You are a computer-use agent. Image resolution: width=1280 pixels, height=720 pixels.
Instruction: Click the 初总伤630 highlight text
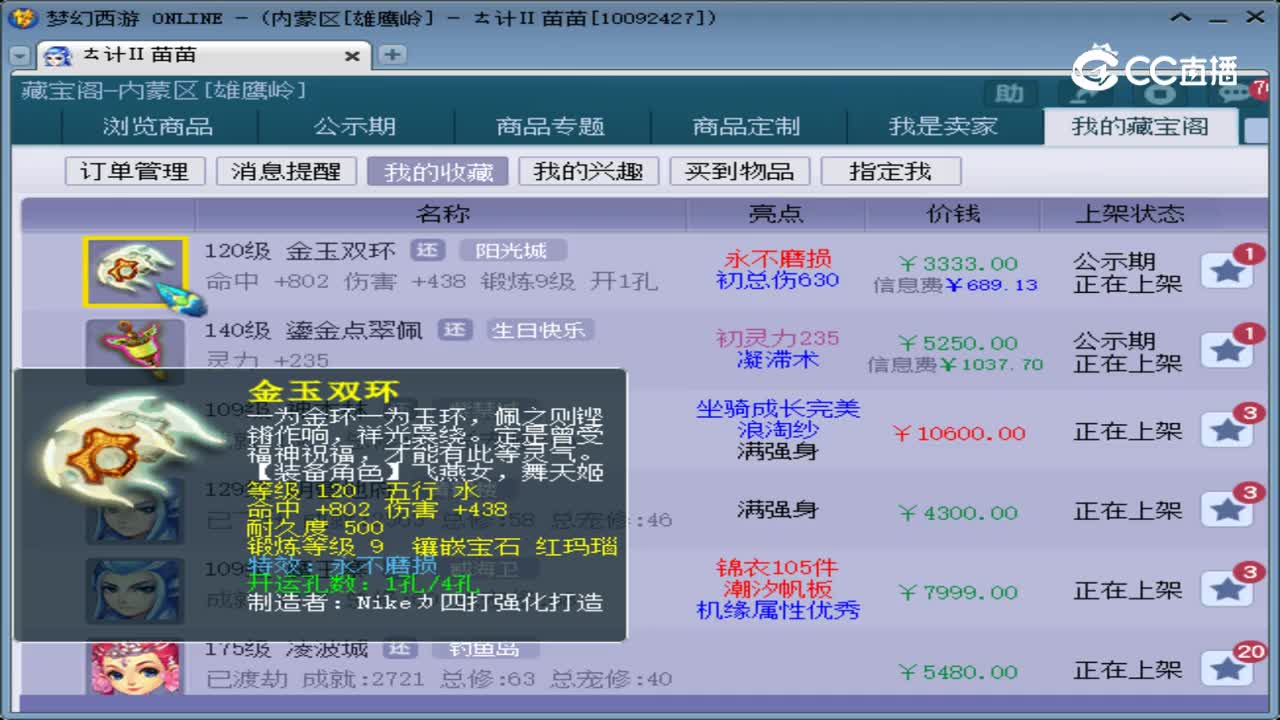(x=777, y=280)
